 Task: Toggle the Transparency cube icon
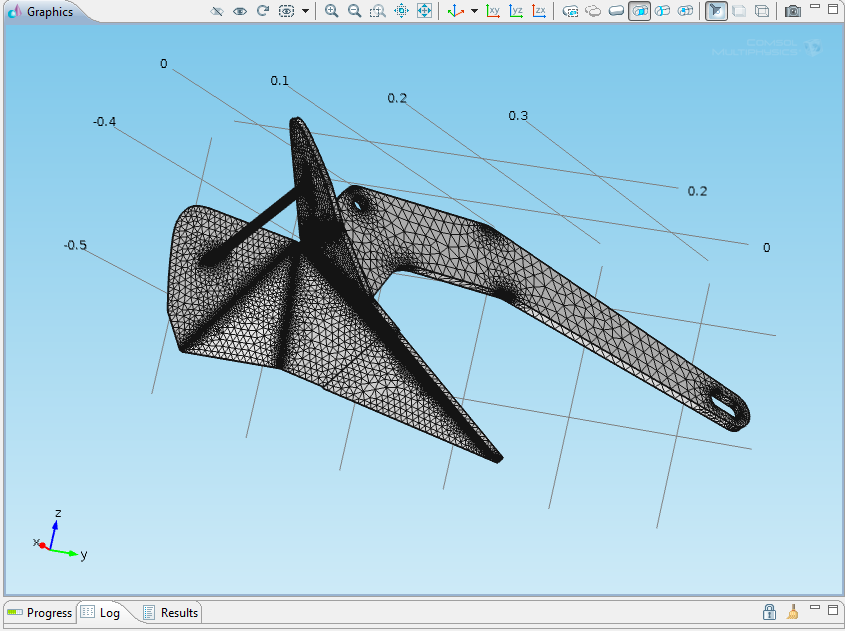[739, 11]
